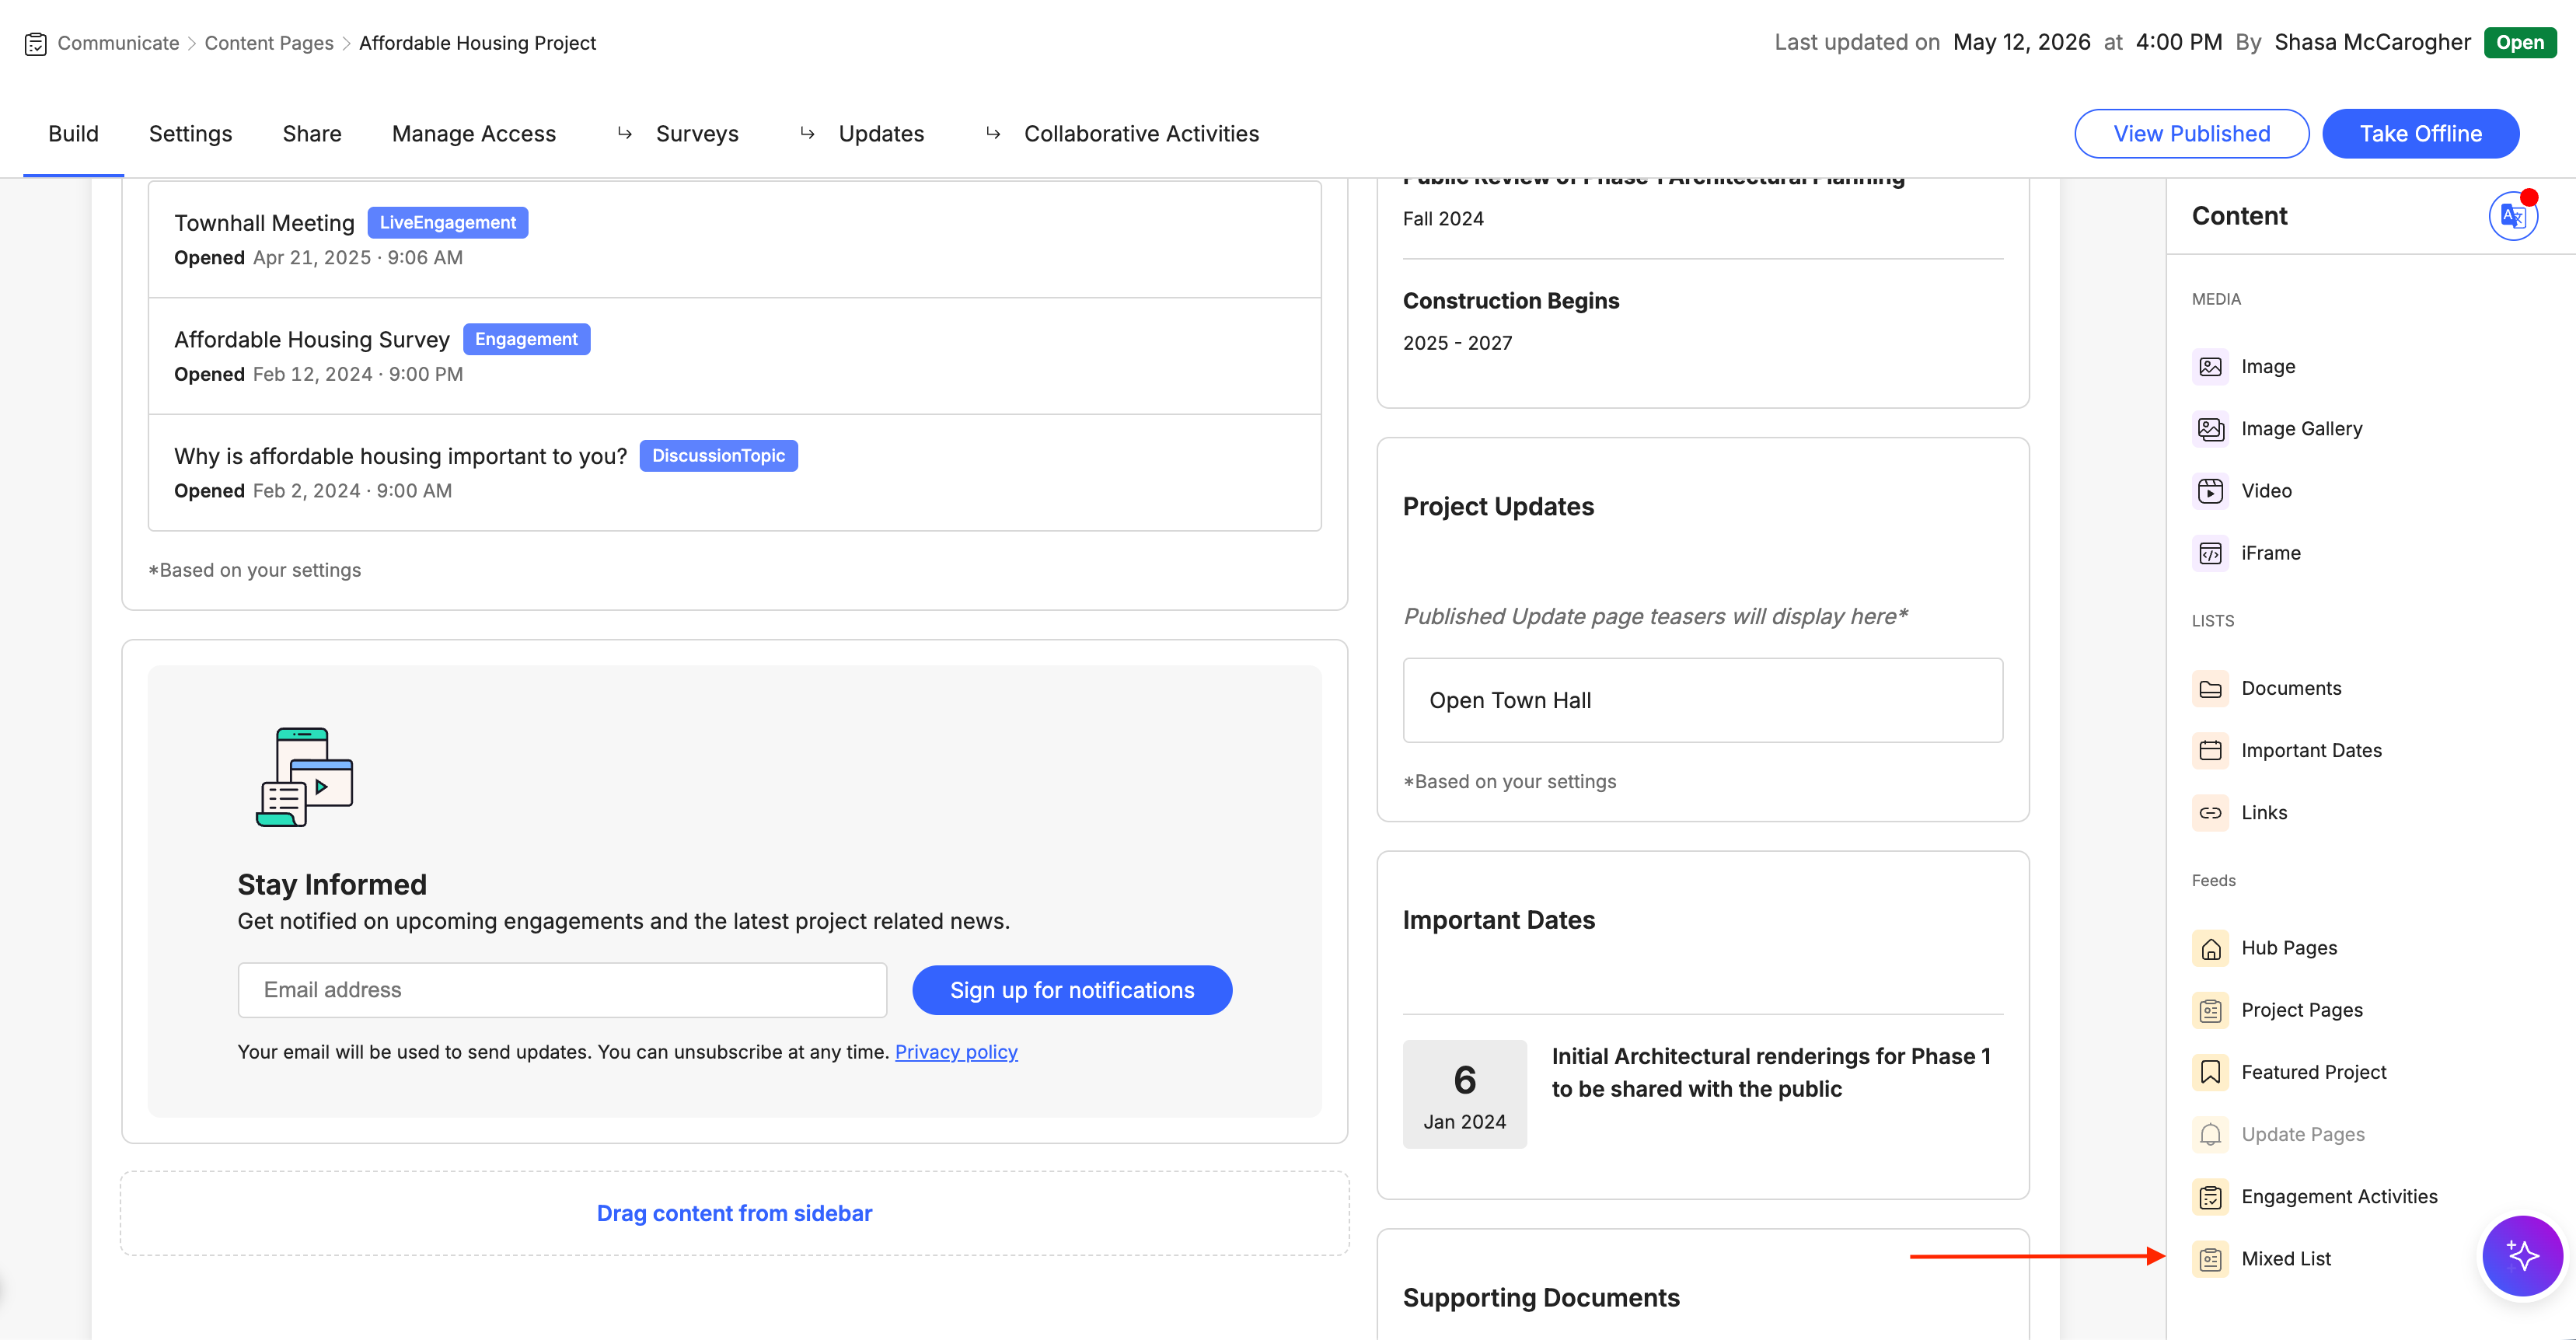This screenshot has width=2576, height=1340.
Task: Select the Image content icon
Action: coord(2210,367)
